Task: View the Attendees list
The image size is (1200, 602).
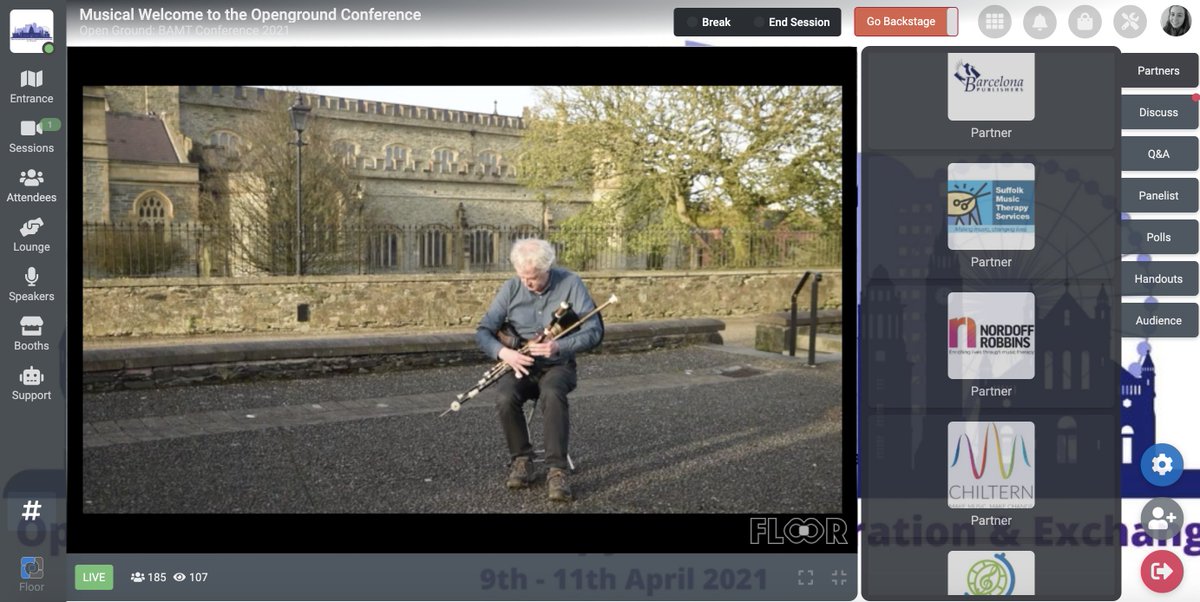Action: pos(32,186)
